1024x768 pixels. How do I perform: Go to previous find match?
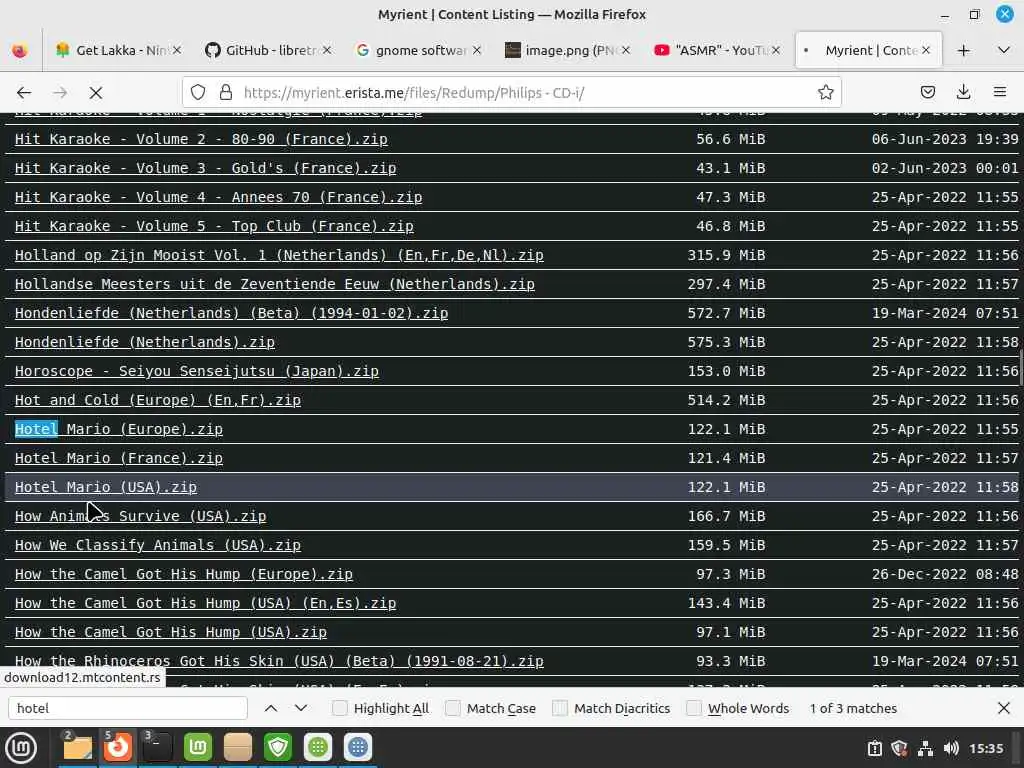click(271, 708)
